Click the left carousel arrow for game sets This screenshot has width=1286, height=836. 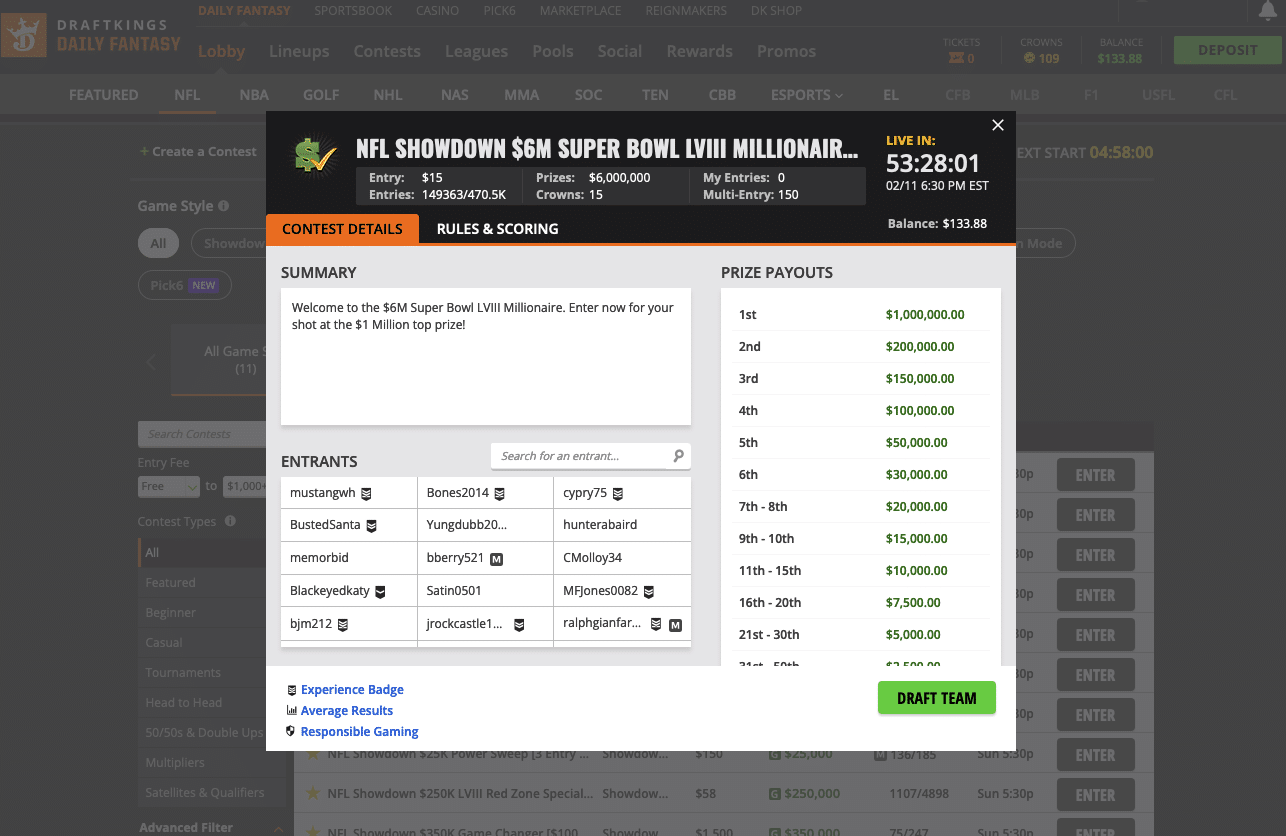click(151, 362)
